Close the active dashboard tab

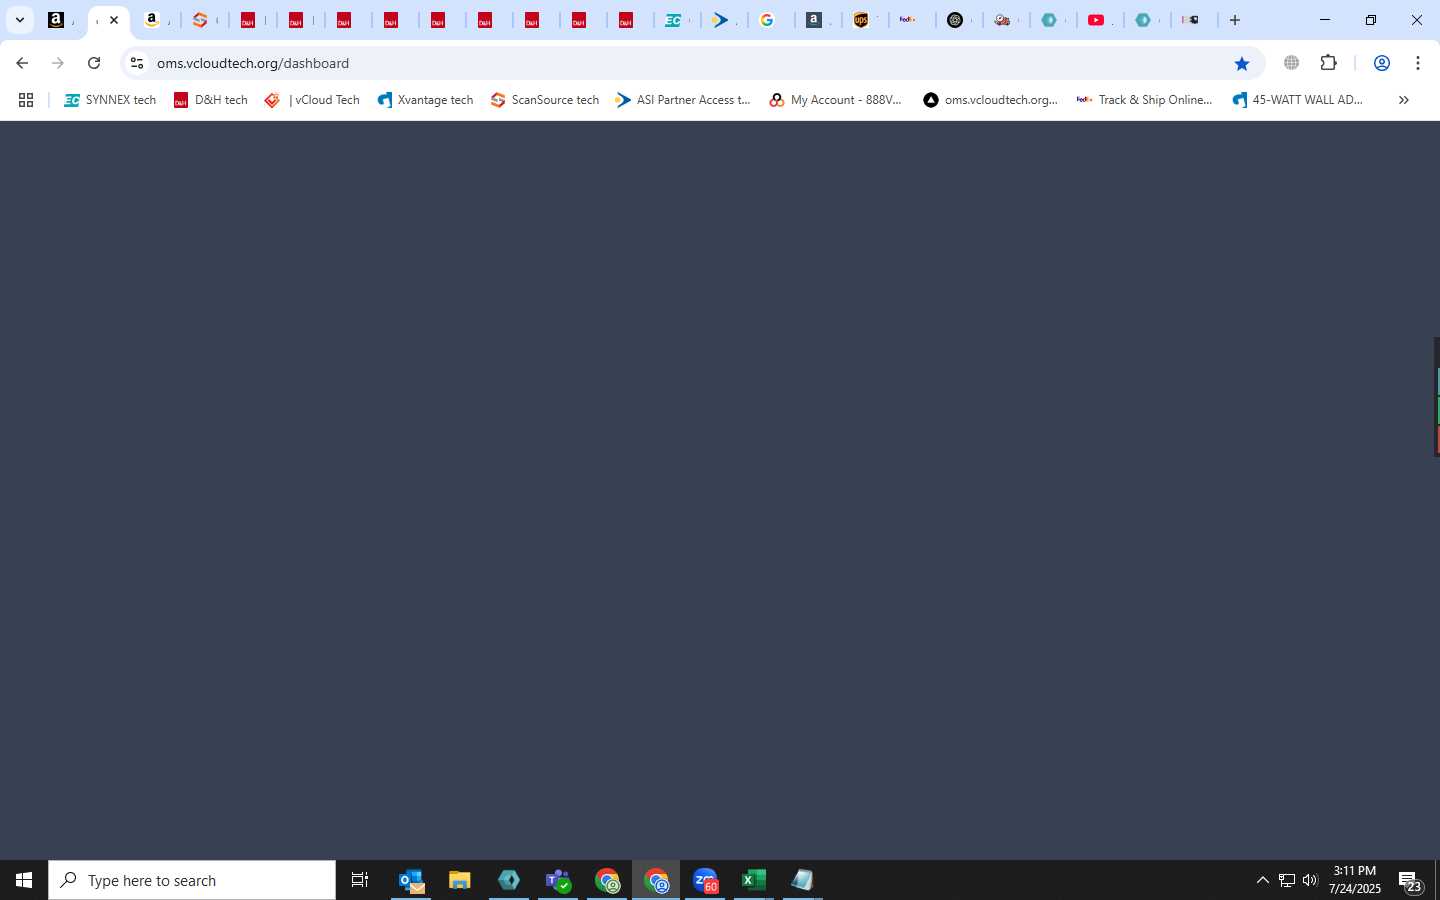pos(114,20)
